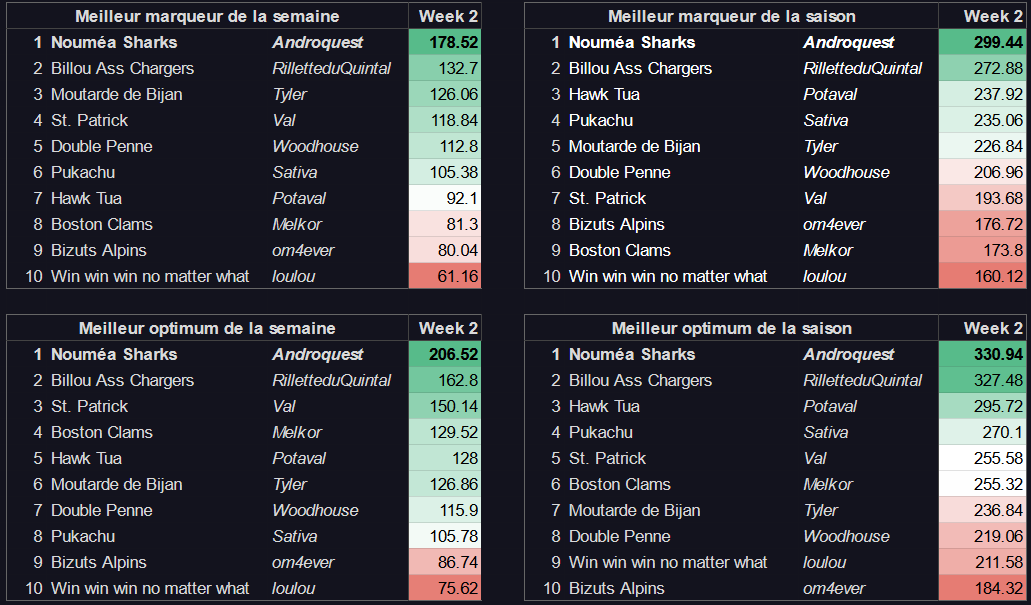Select the 330.94 optimum season cell

pyautogui.click(x=982, y=354)
